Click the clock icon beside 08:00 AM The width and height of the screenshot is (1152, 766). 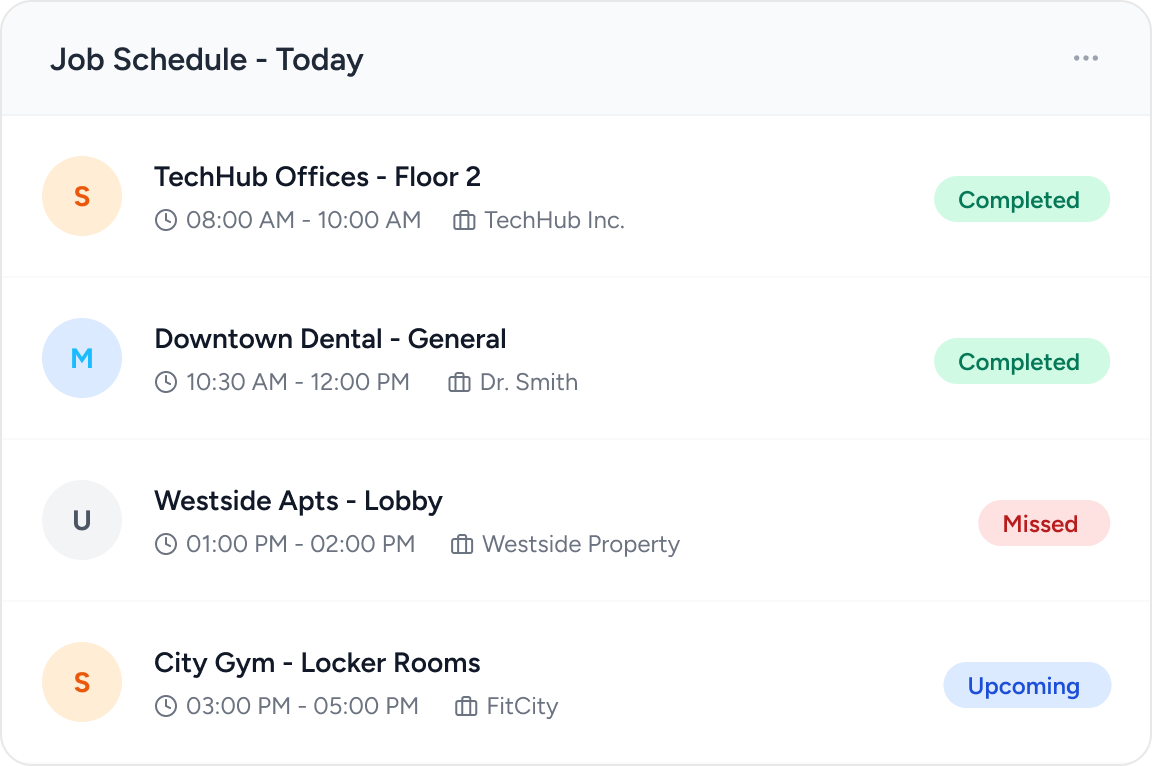point(166,220)
